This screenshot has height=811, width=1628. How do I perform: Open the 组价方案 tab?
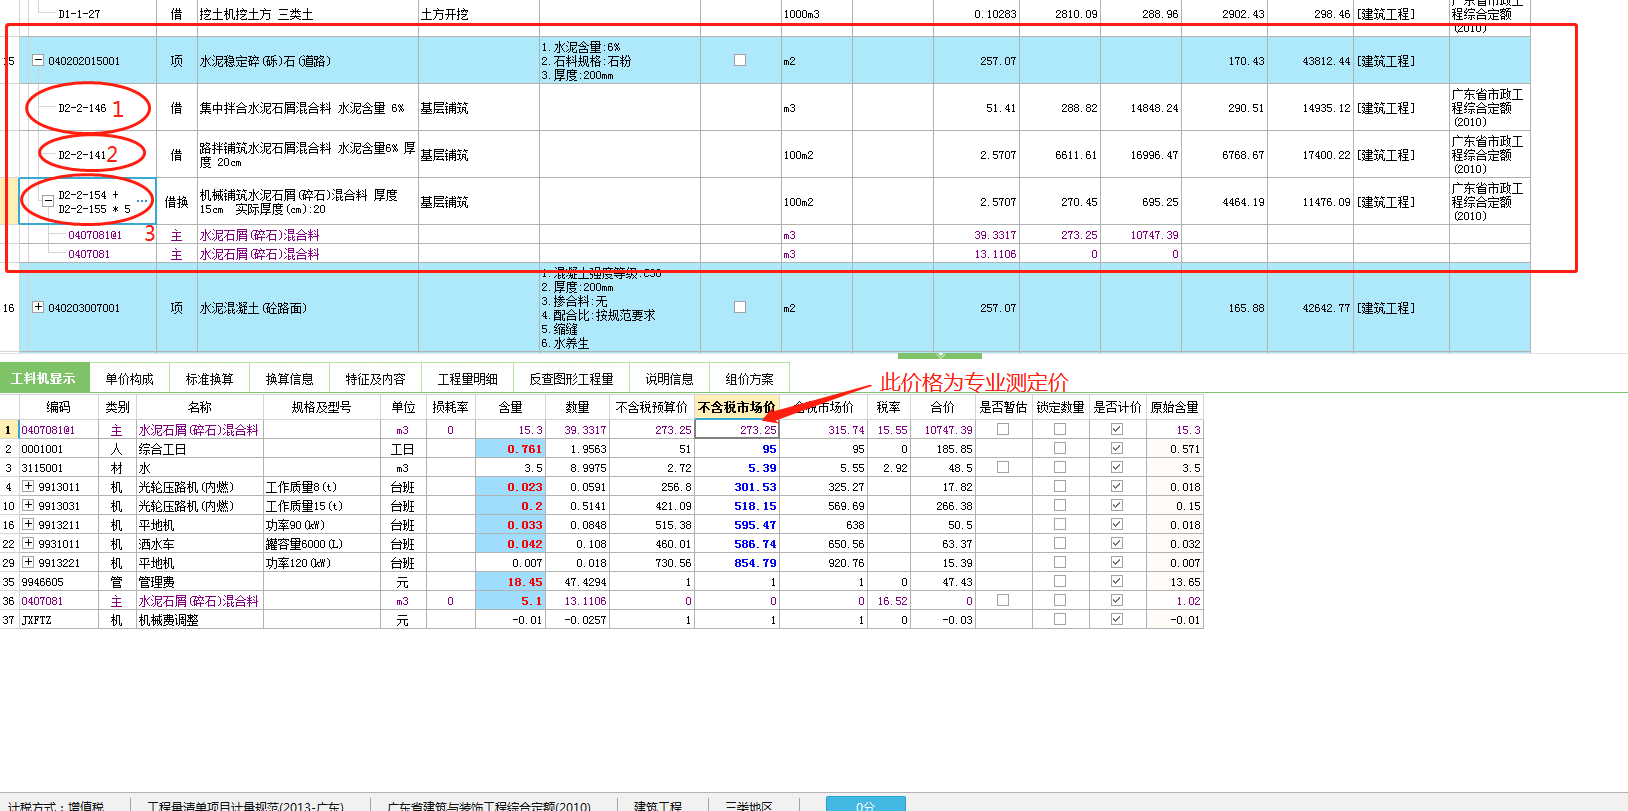tap(749, 378)
